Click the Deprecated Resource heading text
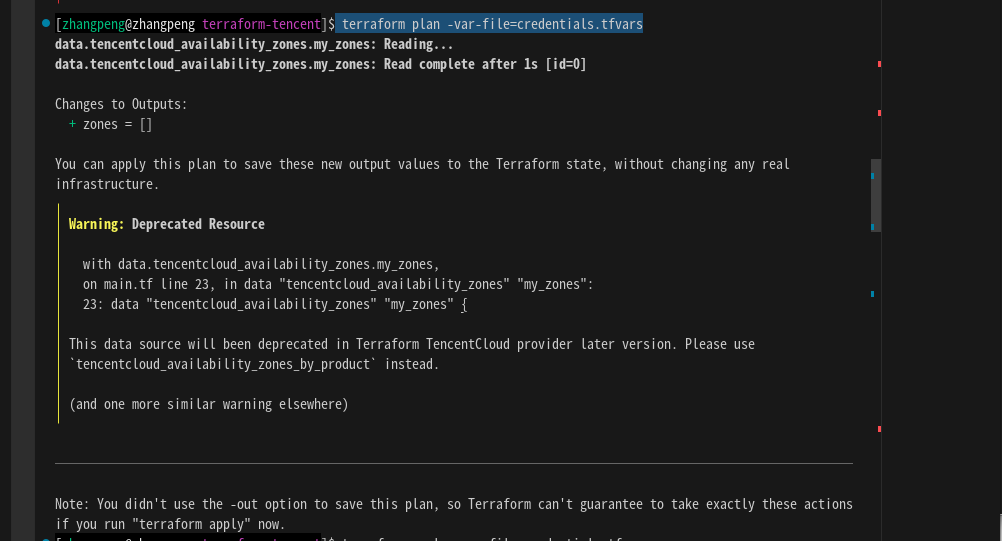 [x=198, y=224]
